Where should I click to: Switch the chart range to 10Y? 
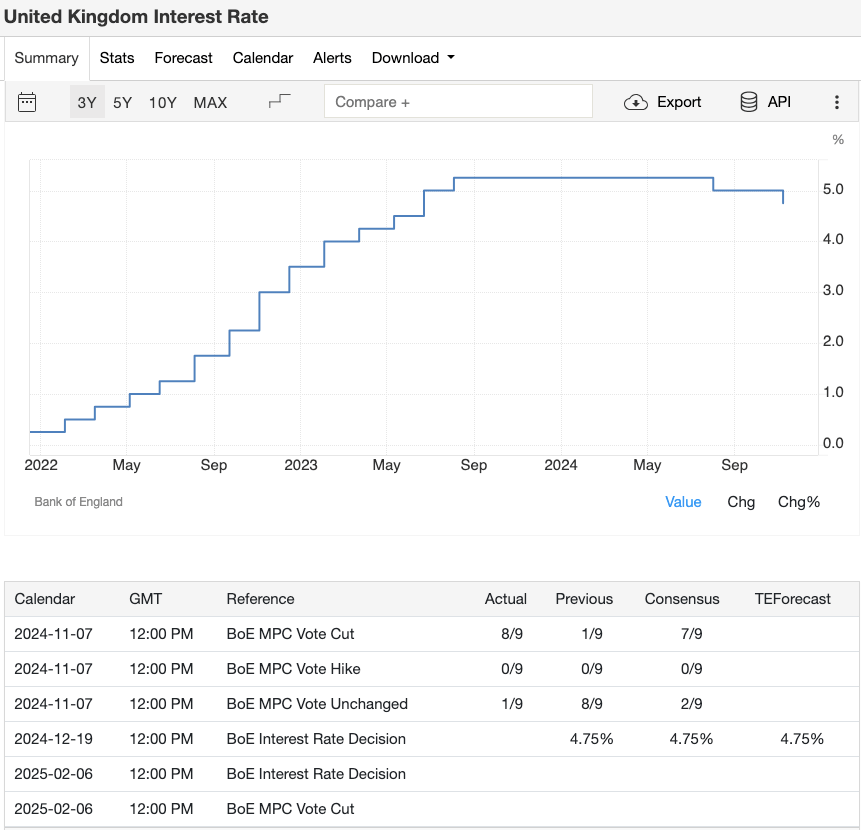[162, 101]
